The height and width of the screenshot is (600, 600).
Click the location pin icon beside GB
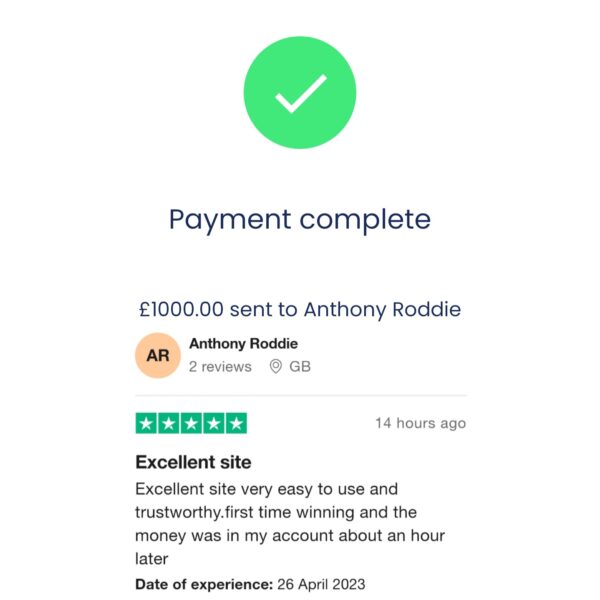(x=276, y=367)
